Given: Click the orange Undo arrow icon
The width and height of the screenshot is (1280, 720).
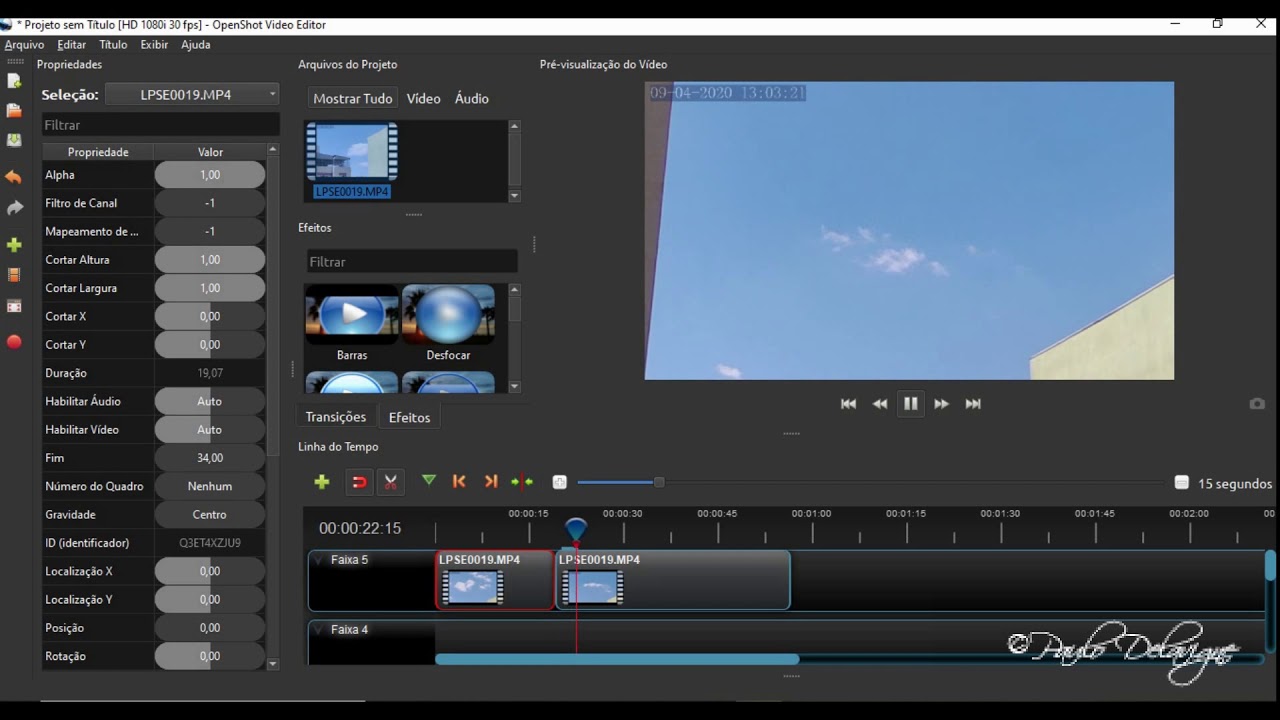Looking at the screenshot, I should 14,177.
